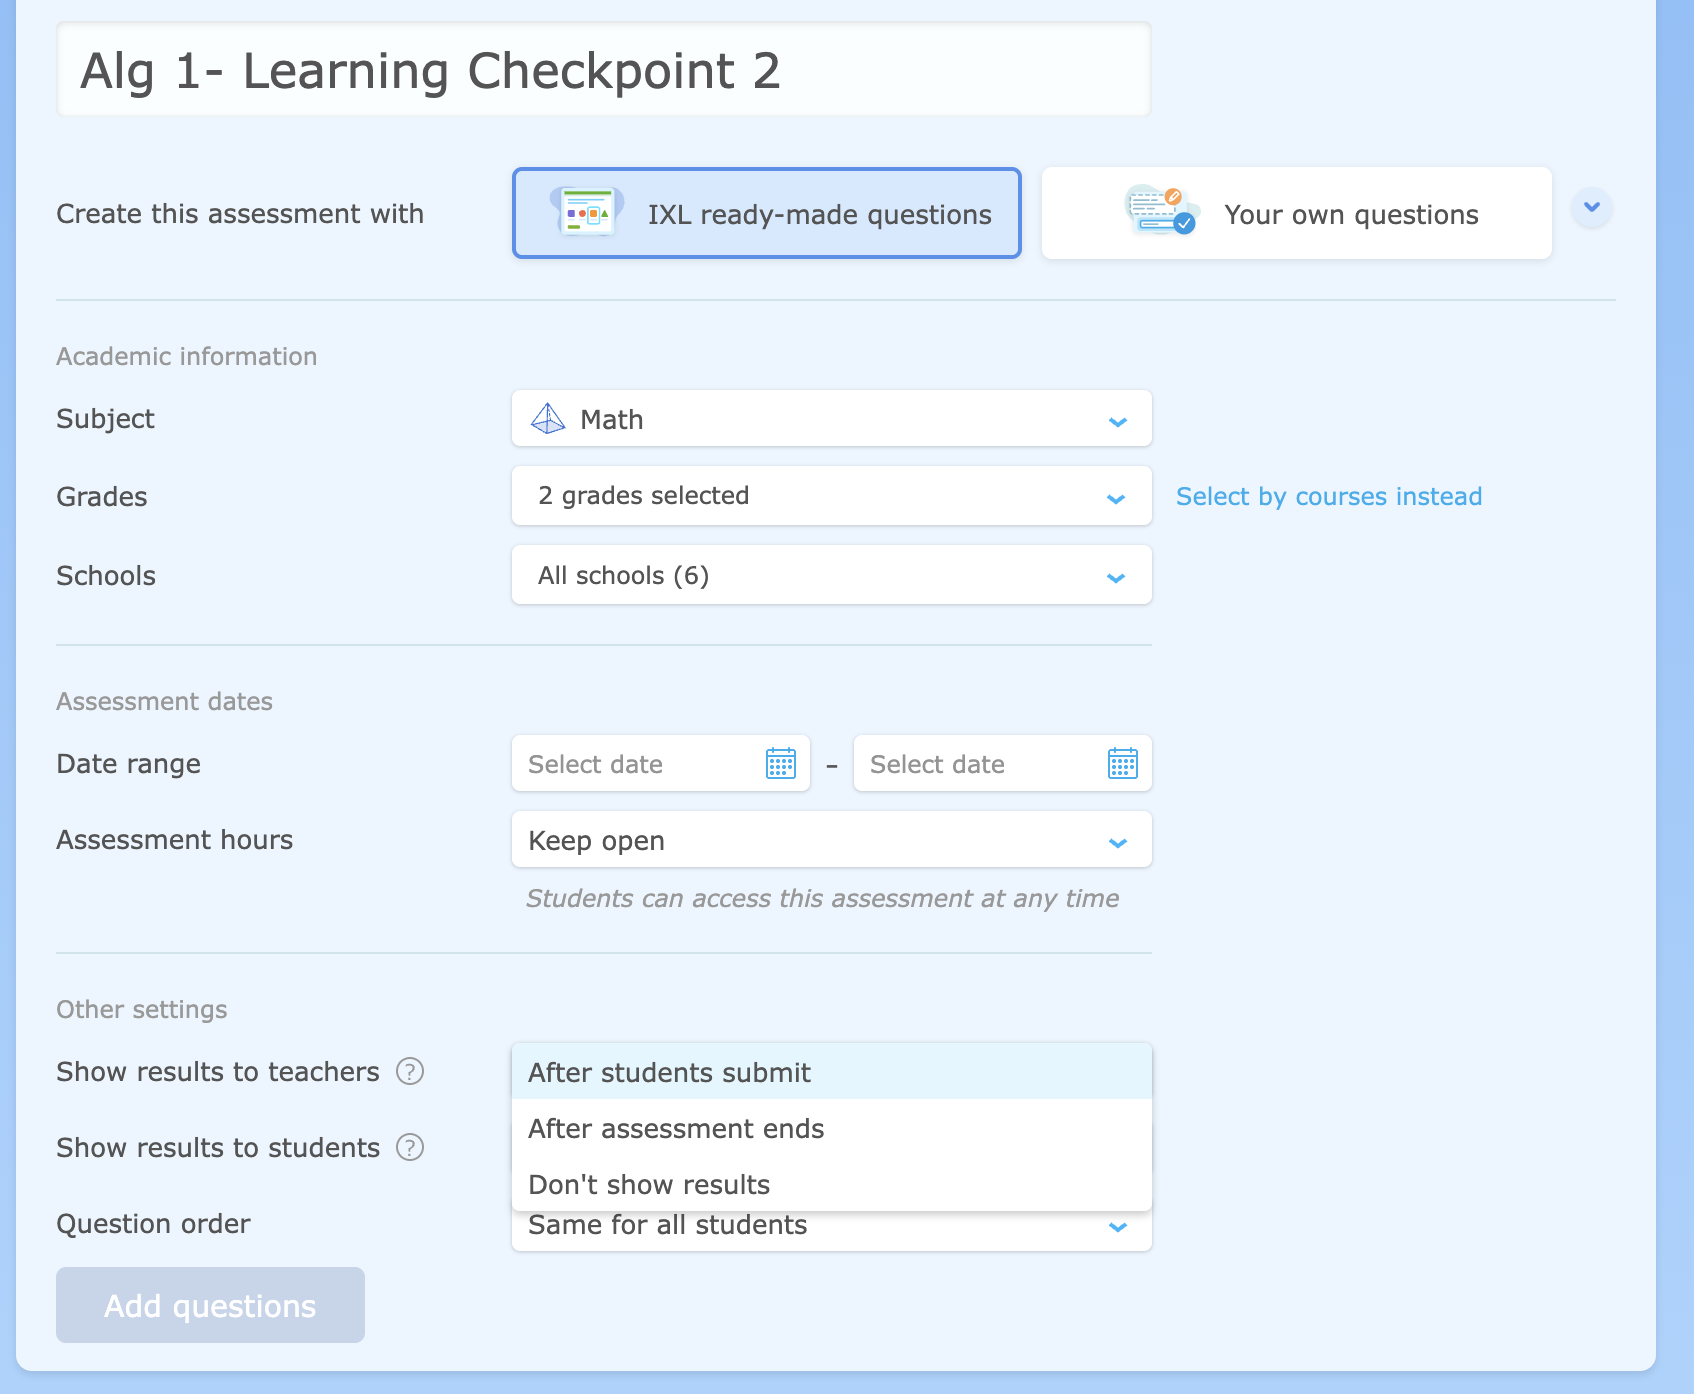Choose After students submit in the menu
Viewport: 1694px width, 1394px height.
tap(669, 1071)
